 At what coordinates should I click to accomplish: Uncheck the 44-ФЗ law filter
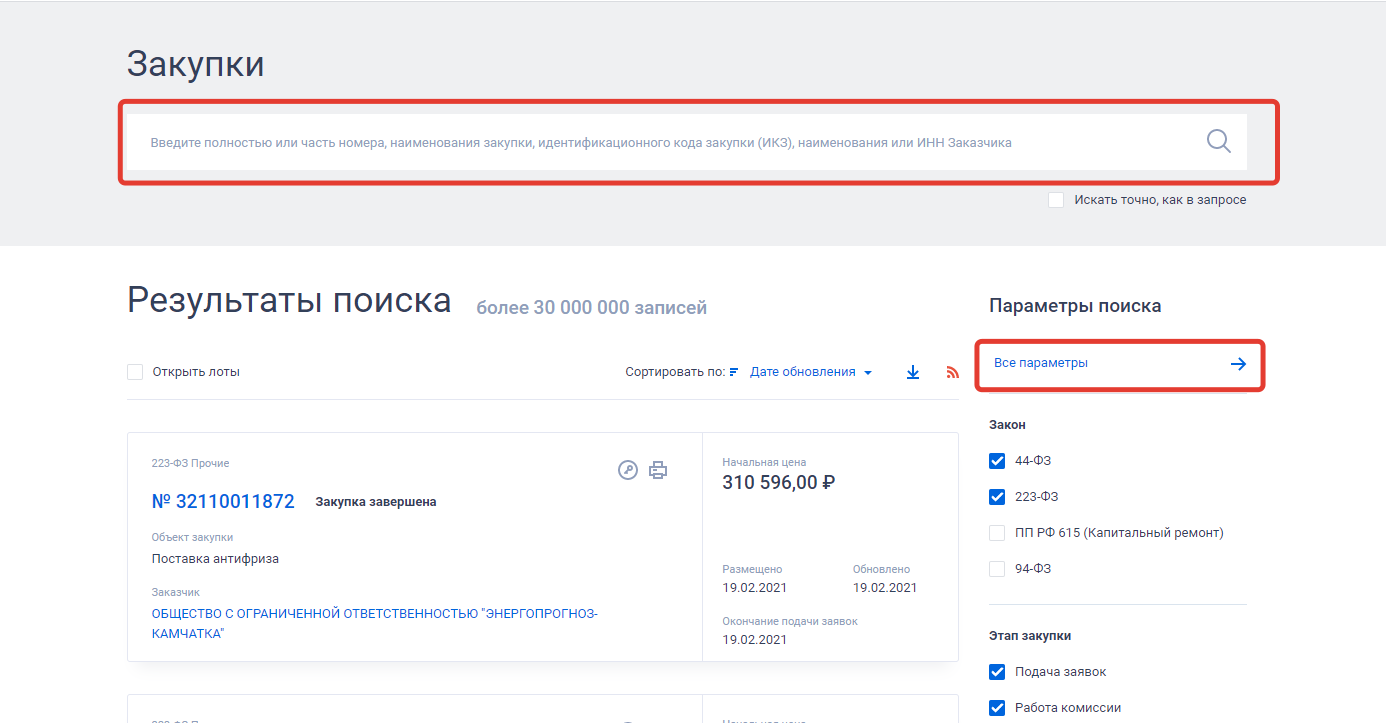click(997, 461)
